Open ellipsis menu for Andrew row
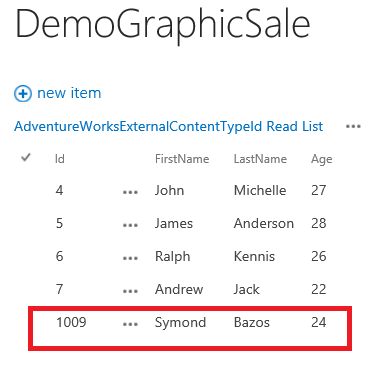 coord(130,291)
